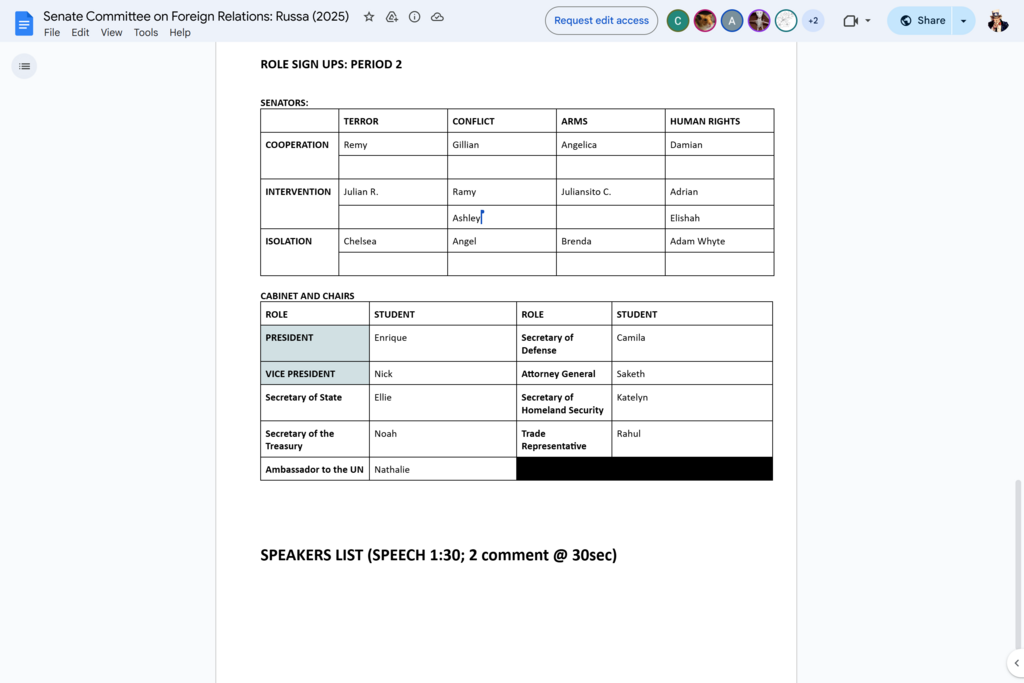This screenshot has width=1024, height=683.
Task: Click the cell containing Gillian
Action: [x=502, y=144]
